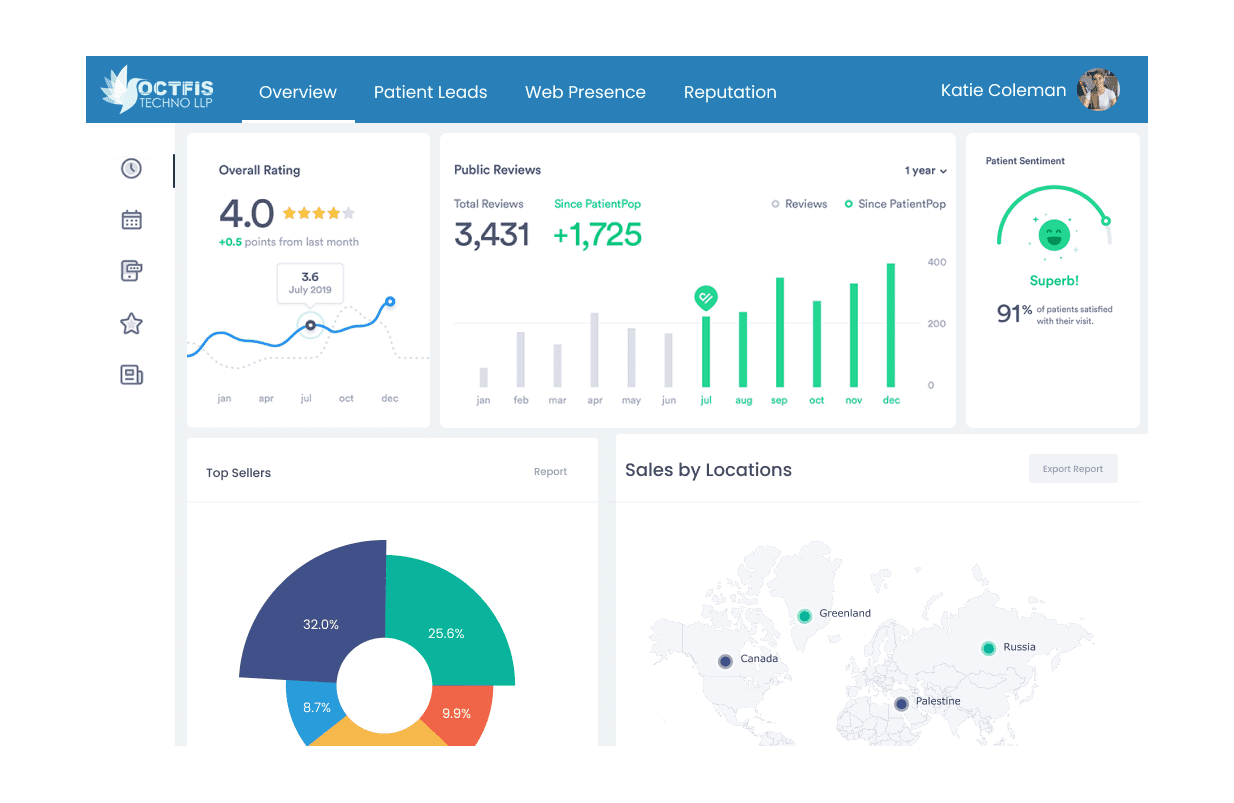
Task: Select the Reviews radio button
Action: click(775, 204)
